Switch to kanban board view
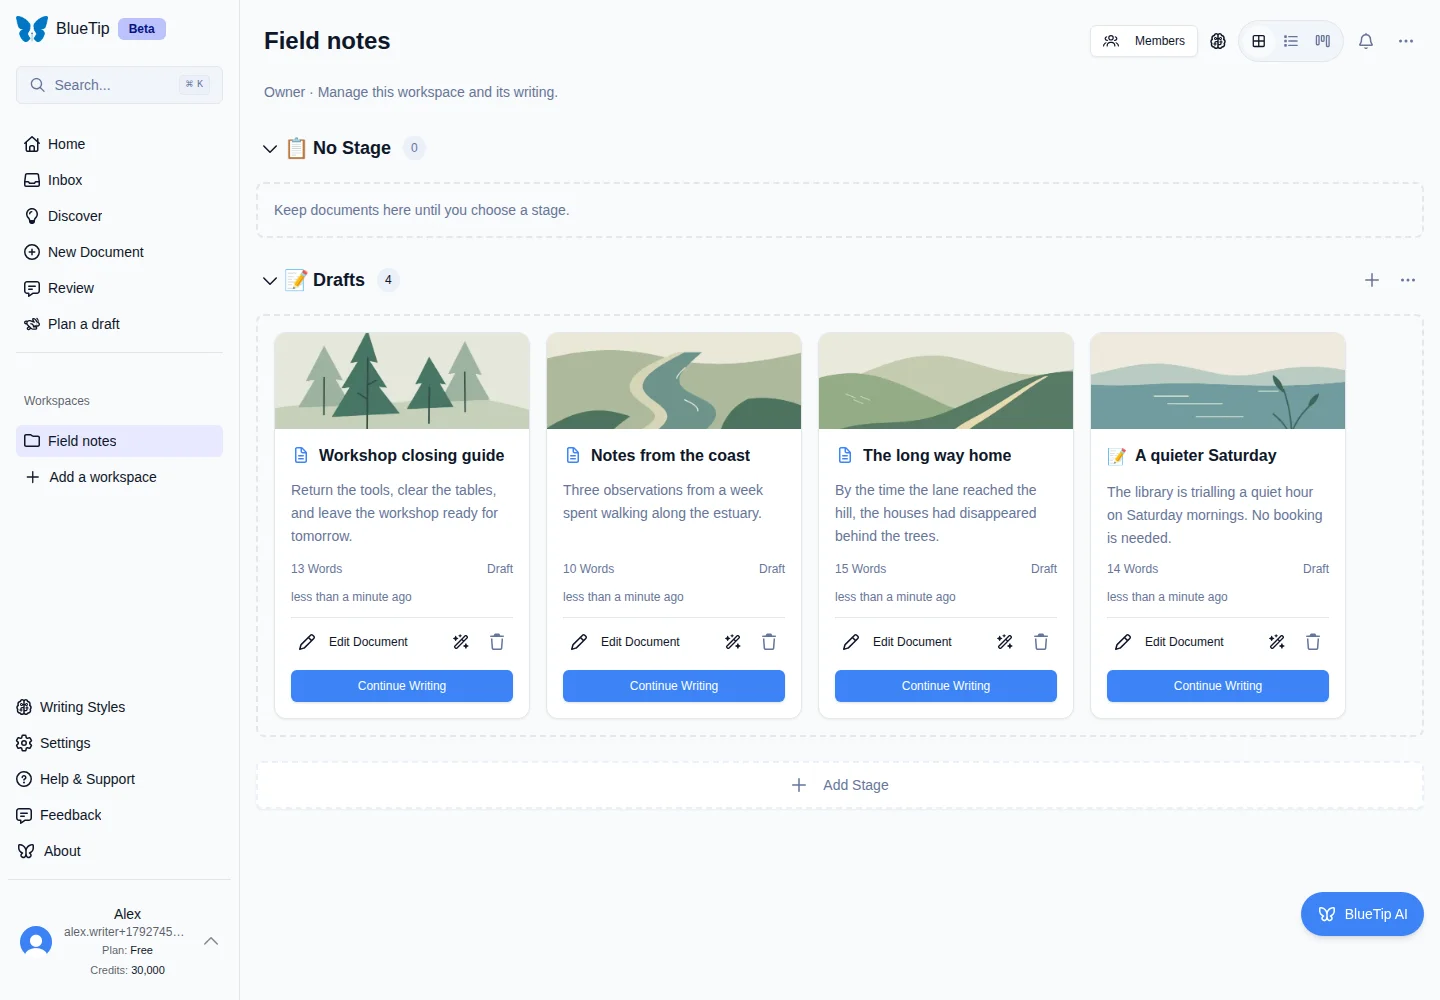The height and width of the screenshot is (1000, 1440). point(1323,41)
